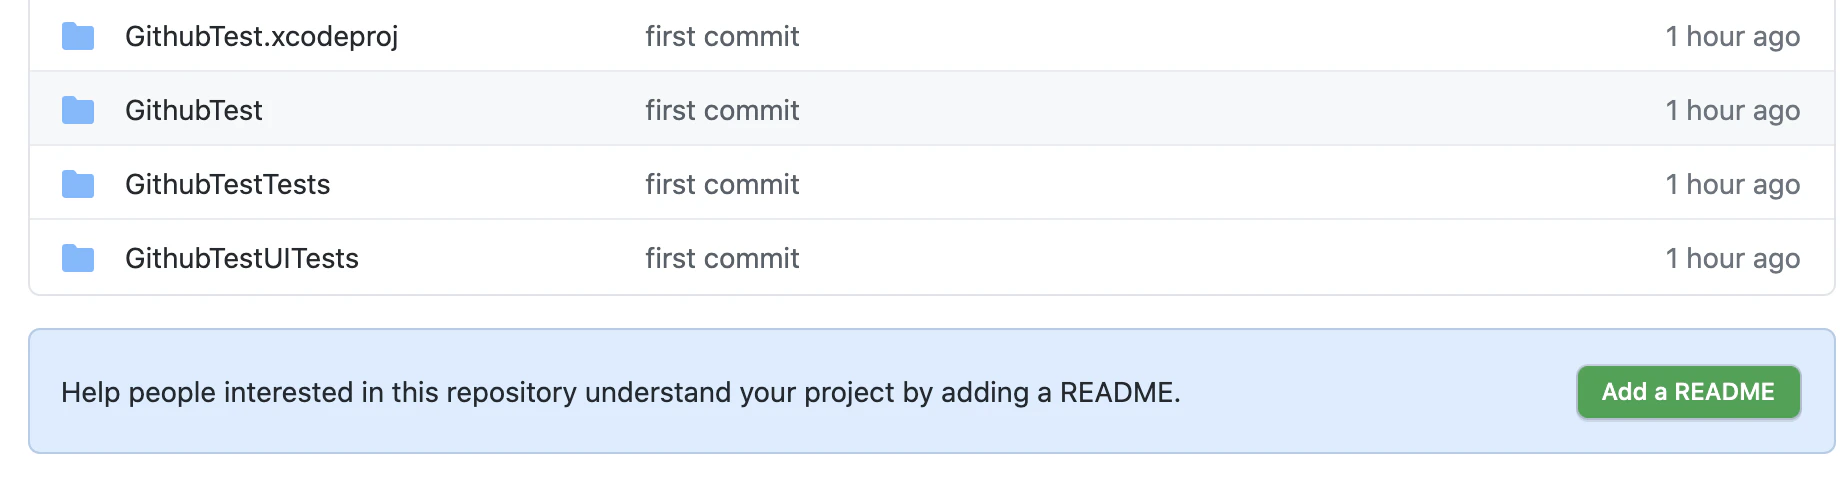The height and width of the screenshot is (478, 1848).
Task: Click the GithubTestUITests '1 hour ago' timestamp
Action: (1732, 259)
